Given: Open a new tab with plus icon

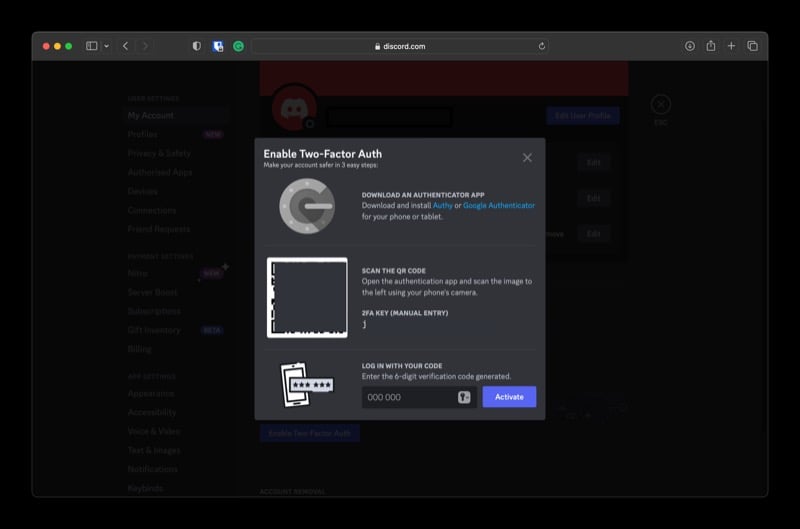Looking at the screenshot, I should pyautogui.click(x=731, y=46).
